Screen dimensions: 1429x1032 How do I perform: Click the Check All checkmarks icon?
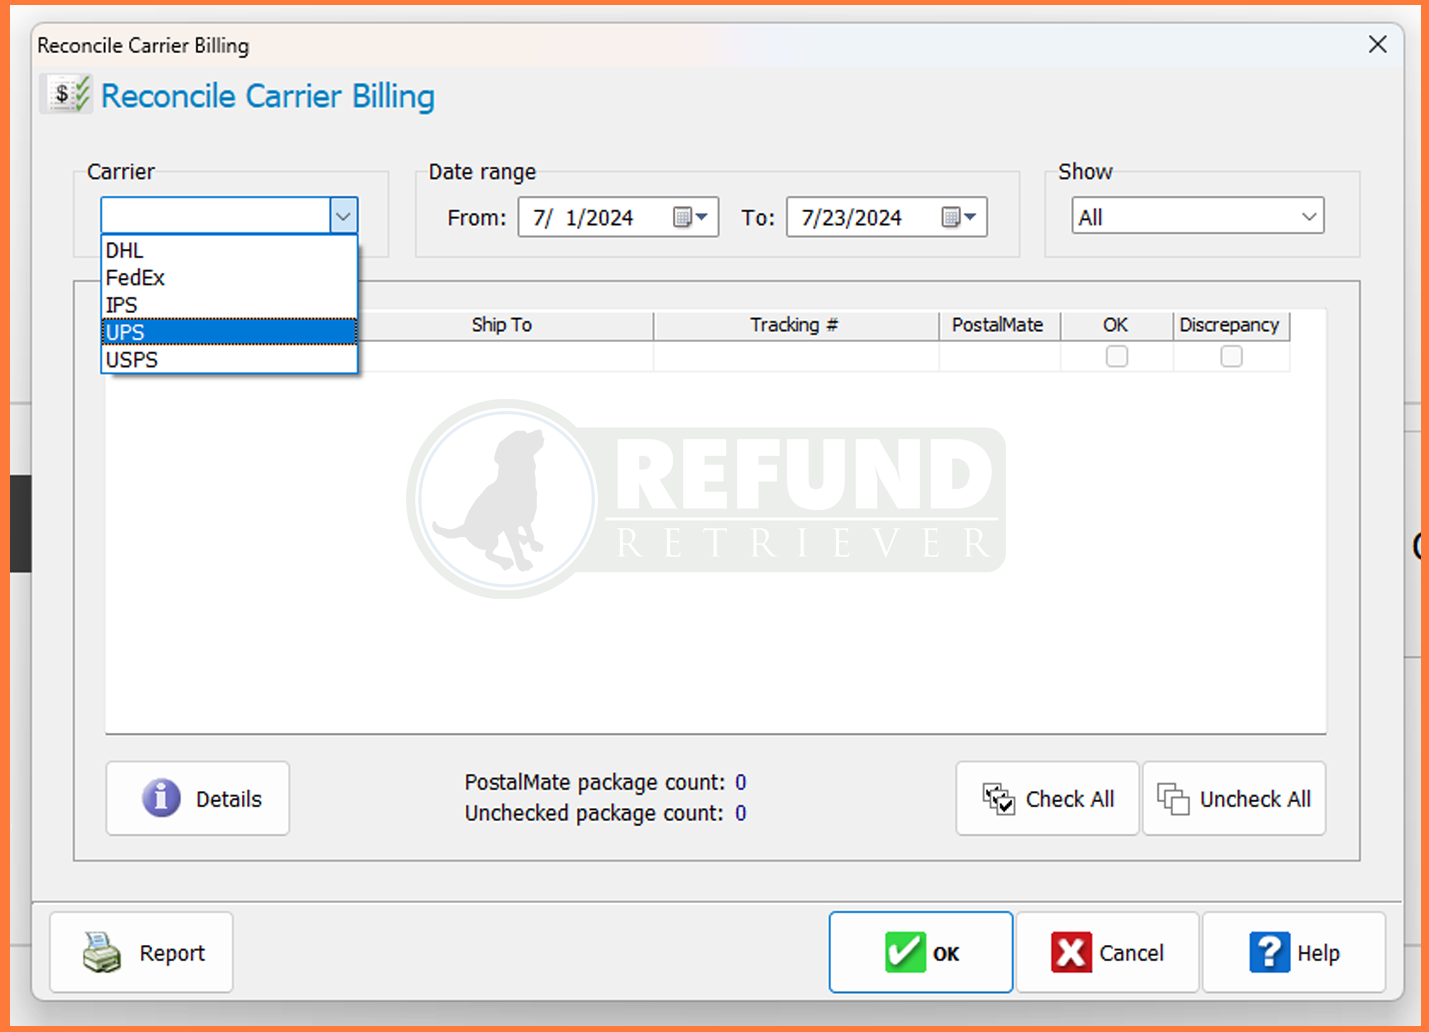click(x=999, y=799)
